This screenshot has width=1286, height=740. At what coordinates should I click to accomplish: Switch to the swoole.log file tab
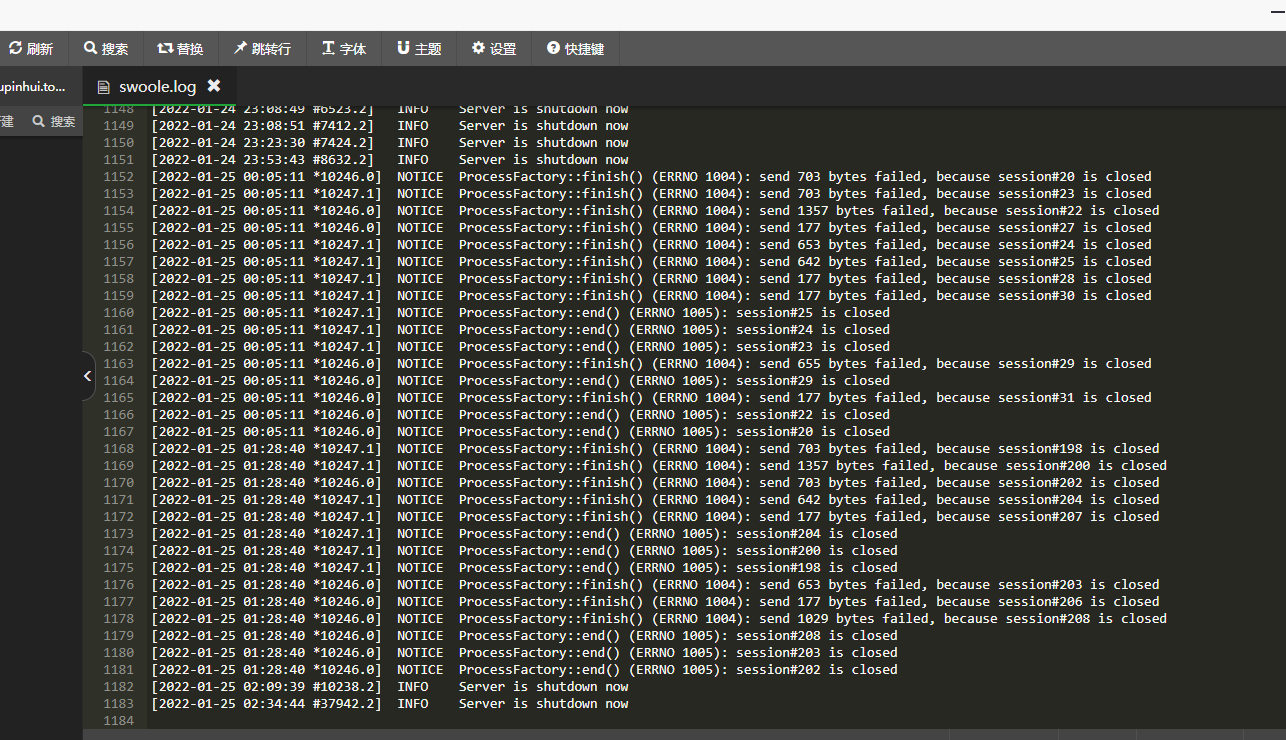click(x=158, y=87)
